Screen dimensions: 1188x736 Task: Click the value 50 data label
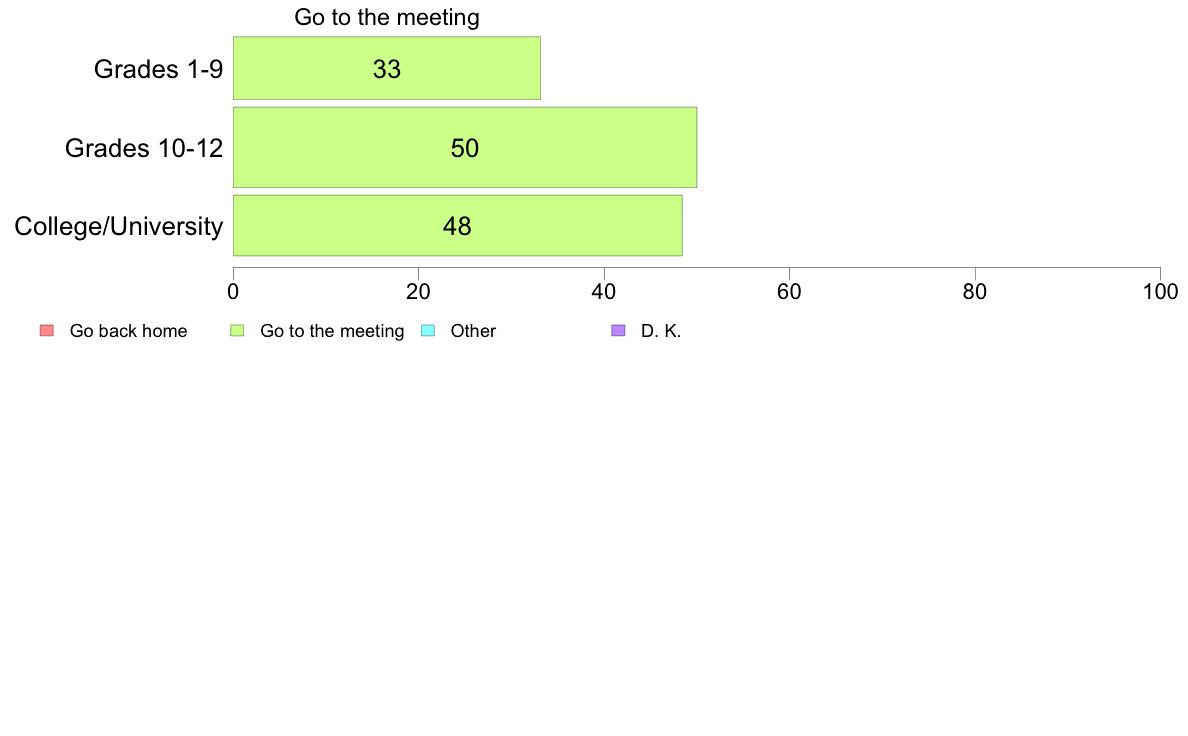[464, 148]
